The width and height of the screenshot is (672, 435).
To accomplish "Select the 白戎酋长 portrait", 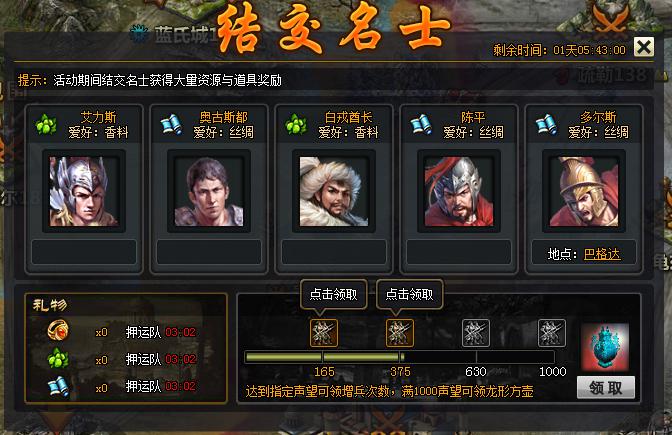I will pyautogui.click(x=334, y=191).
